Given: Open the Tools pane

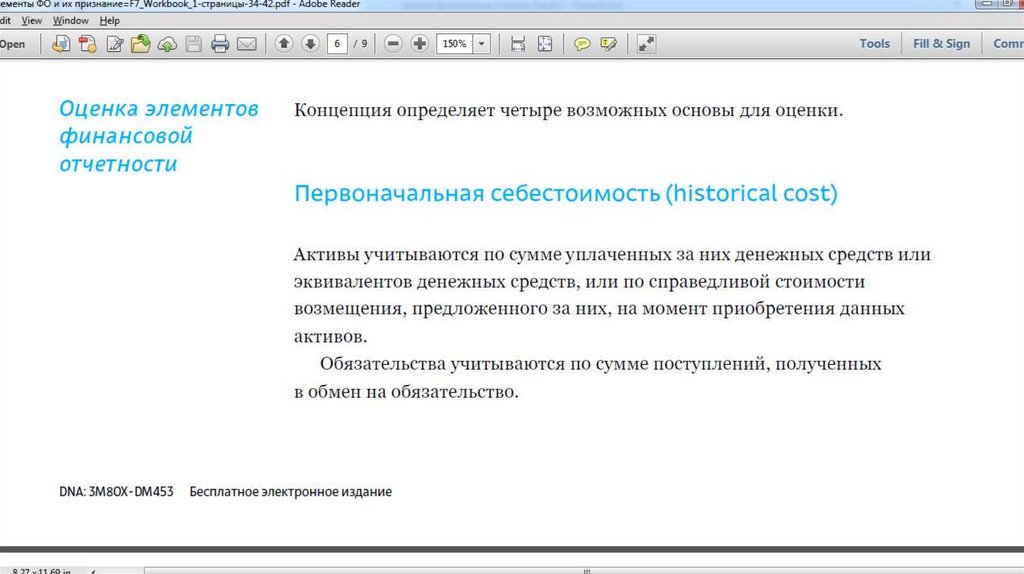Looking at the screenshot, I should [x=874, y=44].
